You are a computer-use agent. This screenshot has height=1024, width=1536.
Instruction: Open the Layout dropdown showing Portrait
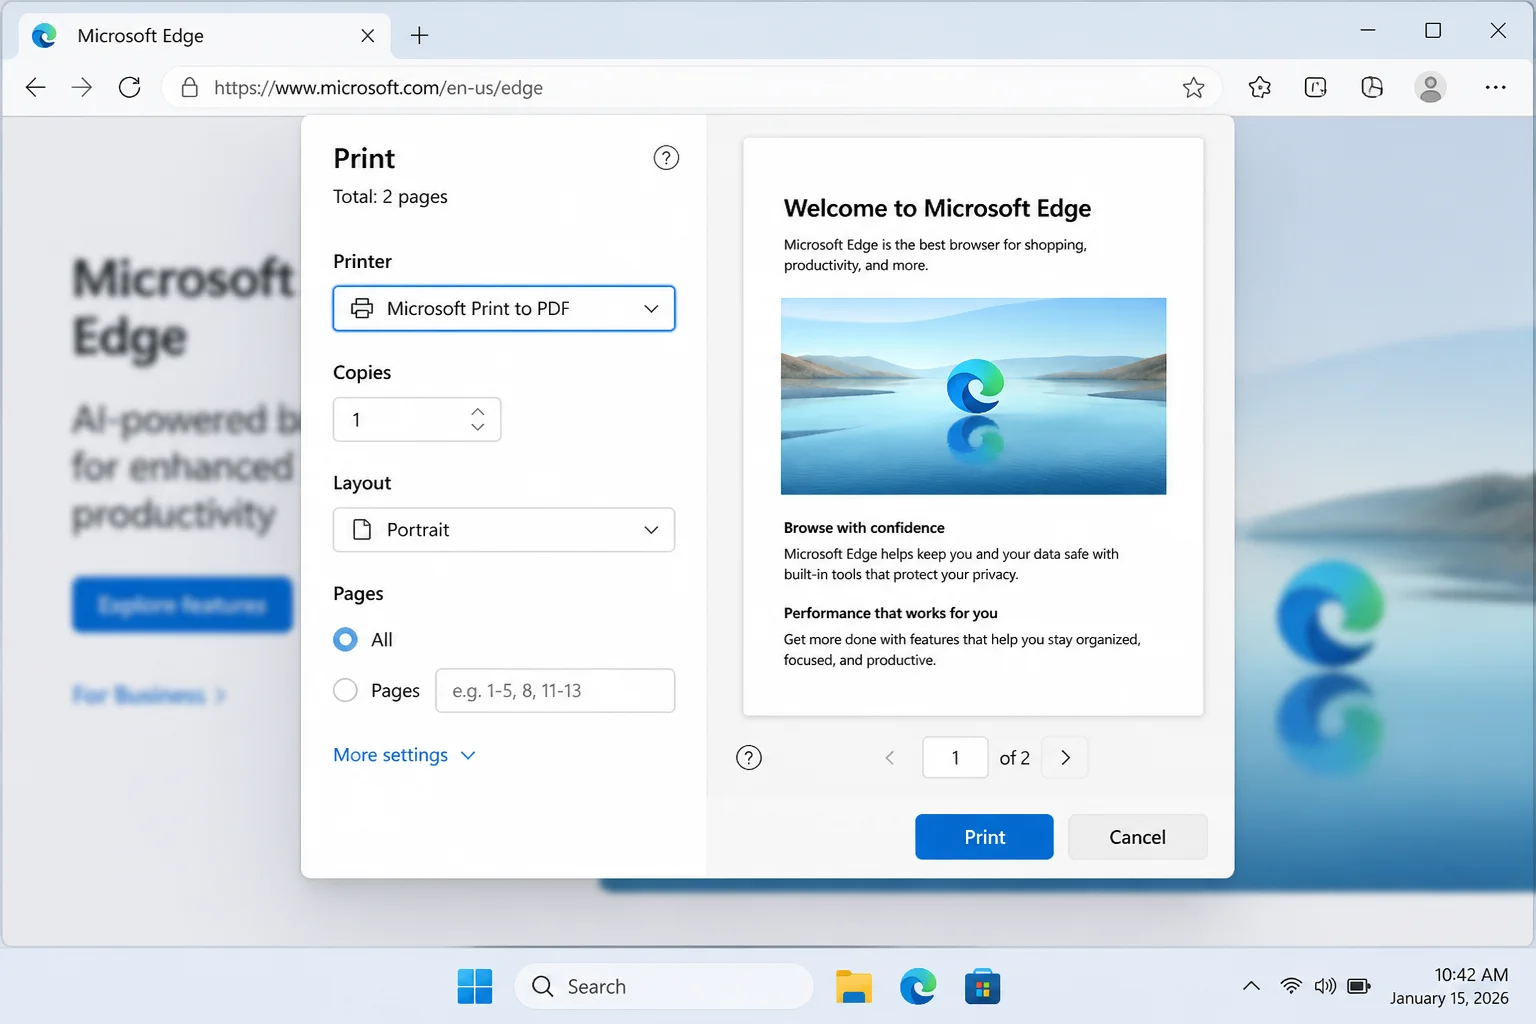[x=504, y=530]
